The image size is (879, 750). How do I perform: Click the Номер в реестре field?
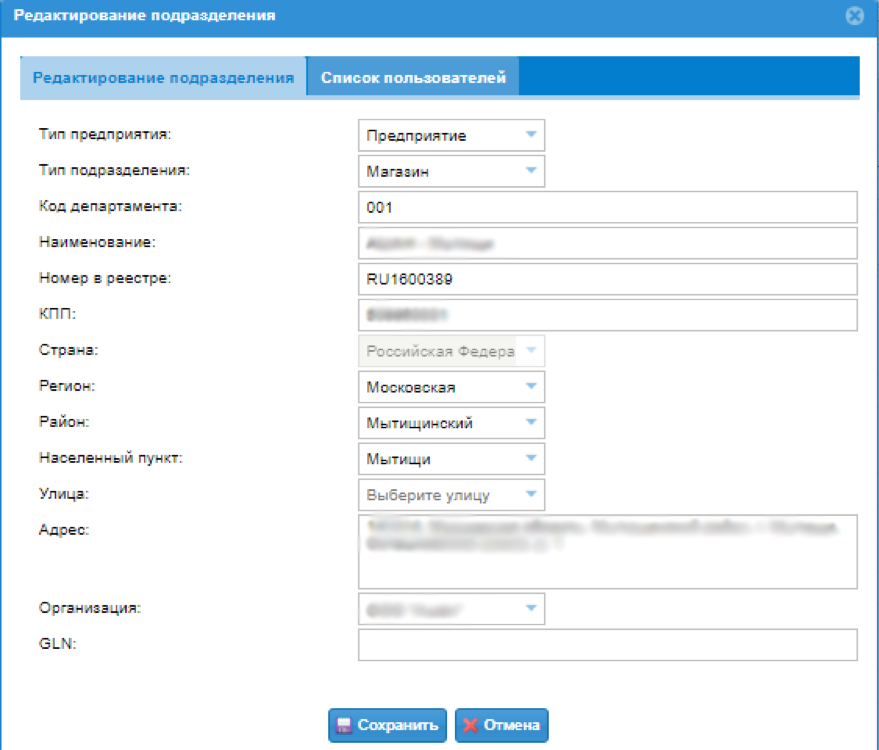pos(607,279)
